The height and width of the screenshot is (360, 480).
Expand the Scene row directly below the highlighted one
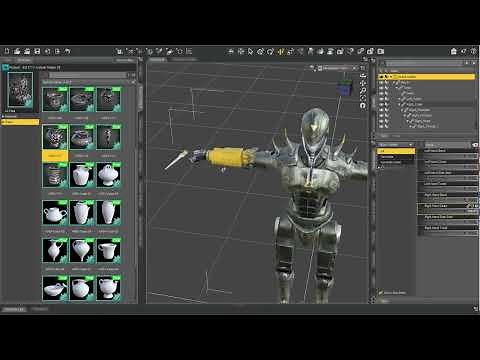coord(394,82)
